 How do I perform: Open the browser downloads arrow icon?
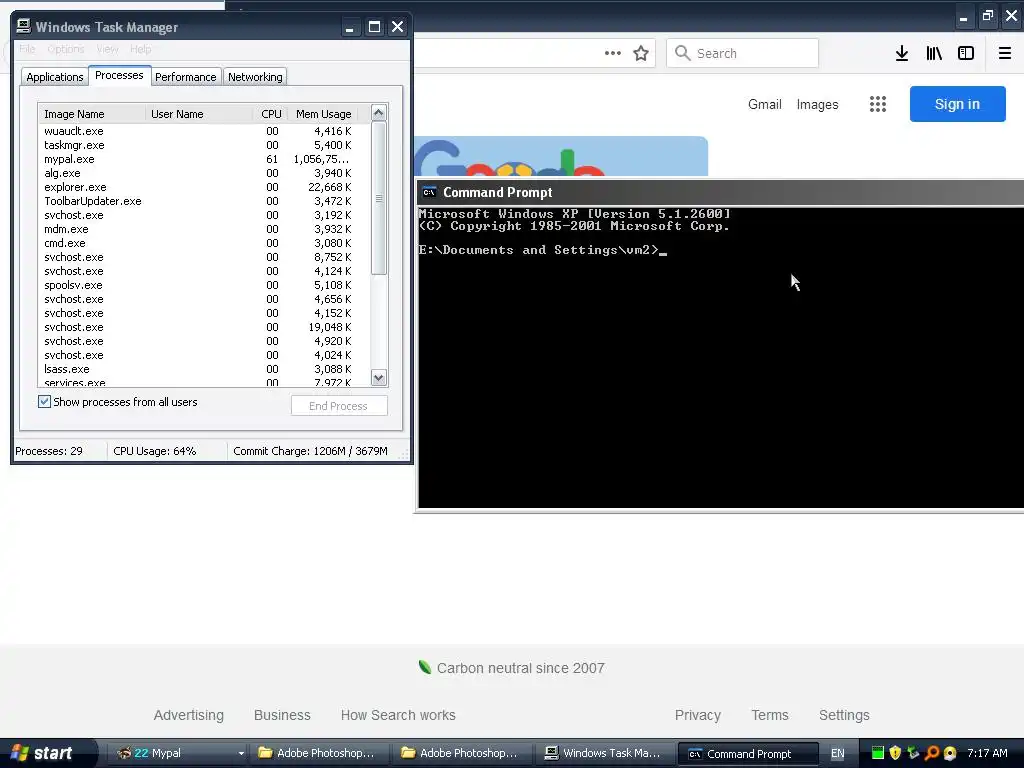(x=901, y=53)
